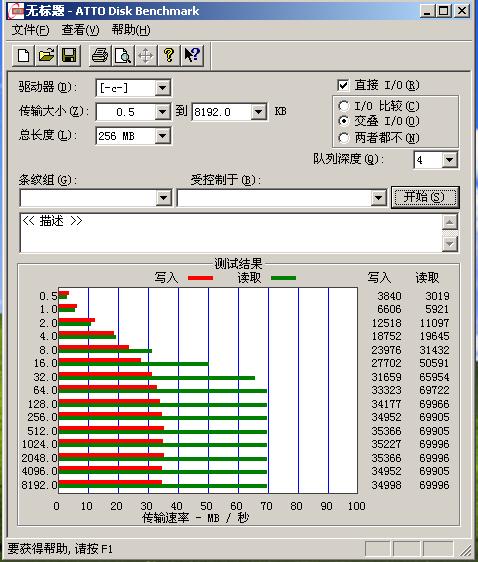Open a saved benchmark via folder icon
The image size is (478, 562).
46,56
